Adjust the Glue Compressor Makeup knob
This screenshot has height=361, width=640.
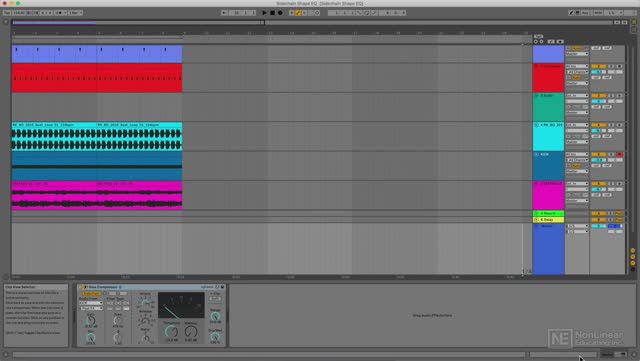191,332
